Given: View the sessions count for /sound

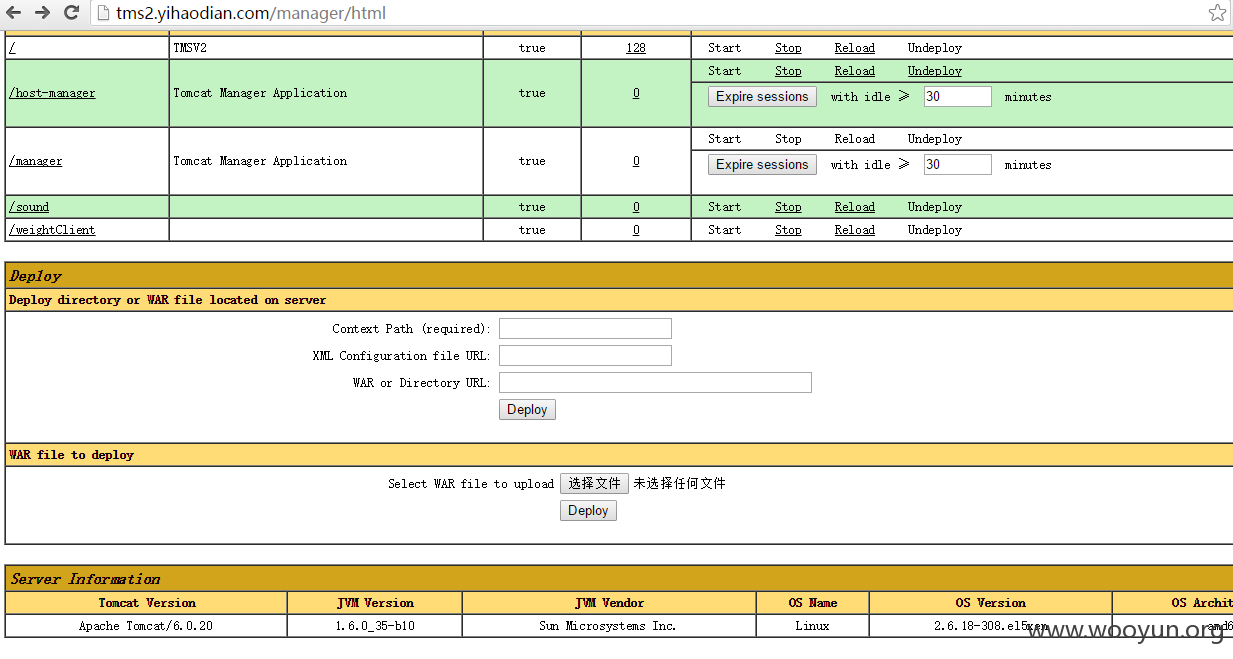Looking at the screenshot, I should (636, 207).
